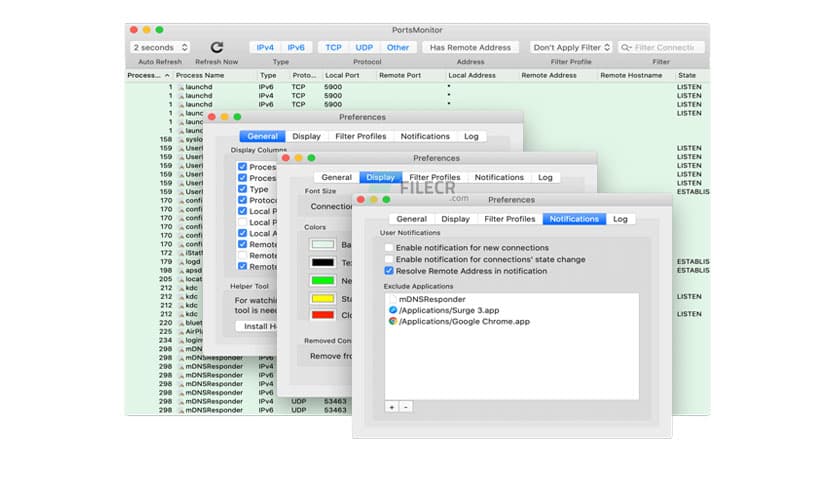Open the green new connection color swatch
Image resolution: width=836 pixels, height=484 pixels.
[x=323, y=280]
